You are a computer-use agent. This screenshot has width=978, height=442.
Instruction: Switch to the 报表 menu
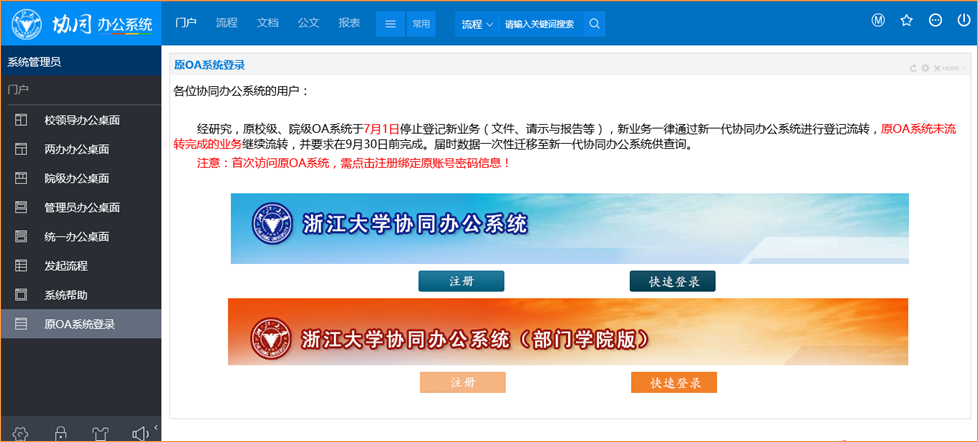tap(349, 22)
